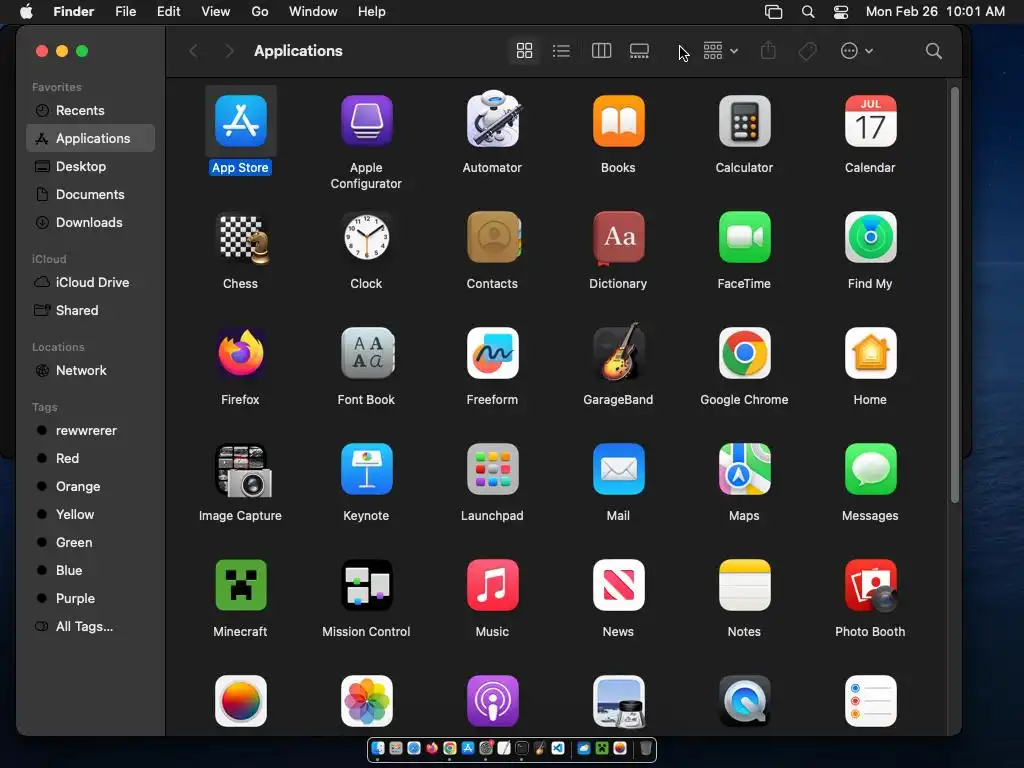Open Desktop in the sidebar
Screen dimensions: 1024x768
(x=91, y=167)
